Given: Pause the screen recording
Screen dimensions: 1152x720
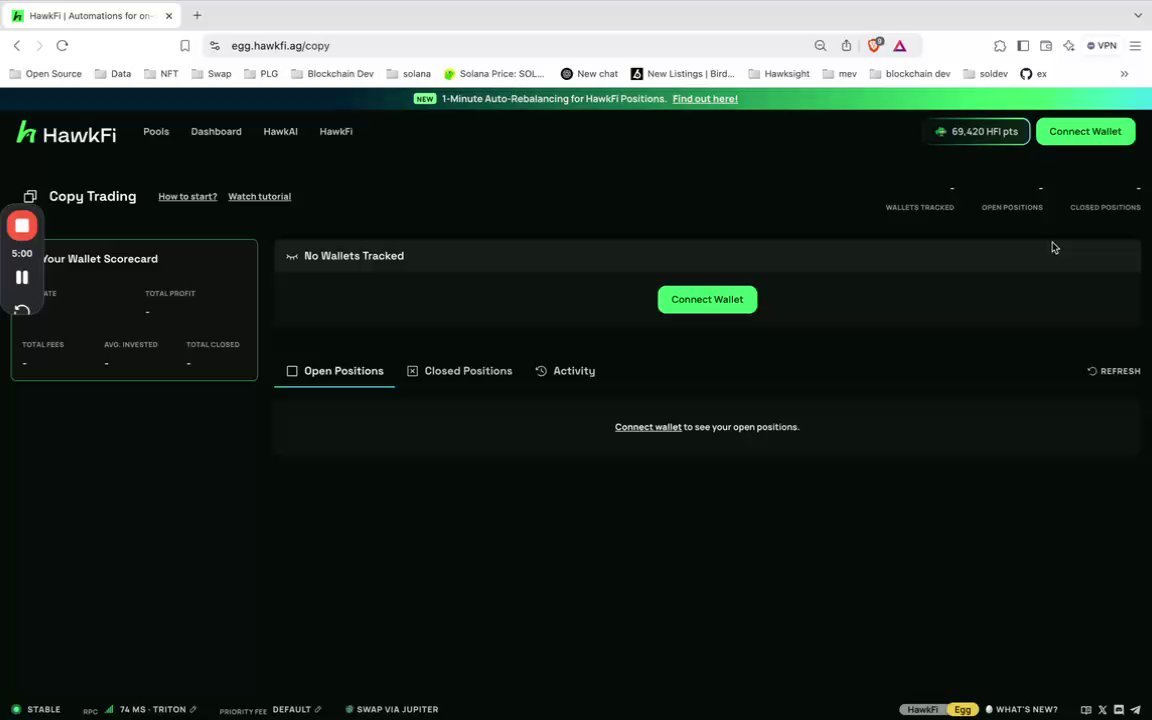Looking at the screenshot, I should 22,277.
